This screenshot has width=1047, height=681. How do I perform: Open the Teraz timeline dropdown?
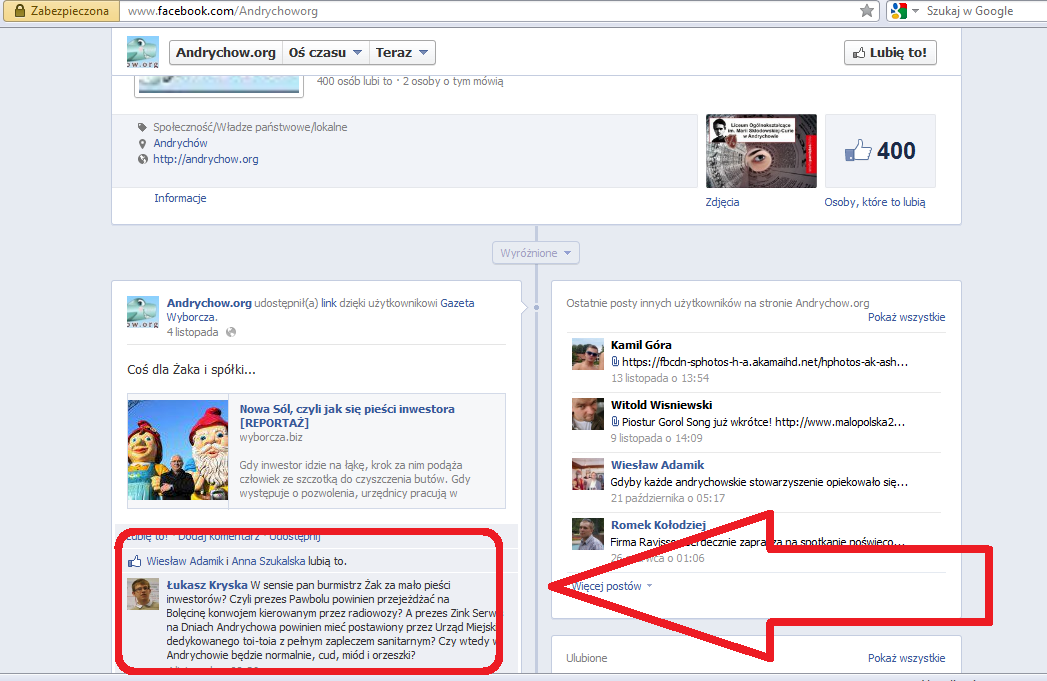(402, 53)
